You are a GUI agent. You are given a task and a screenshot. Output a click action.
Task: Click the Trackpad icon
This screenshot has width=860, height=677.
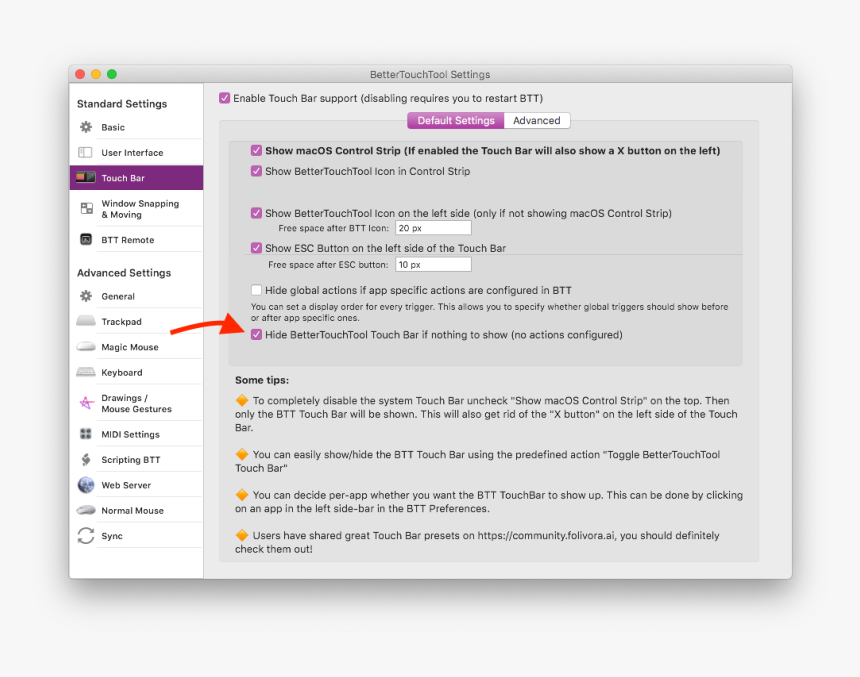click(x=86, y=321)
